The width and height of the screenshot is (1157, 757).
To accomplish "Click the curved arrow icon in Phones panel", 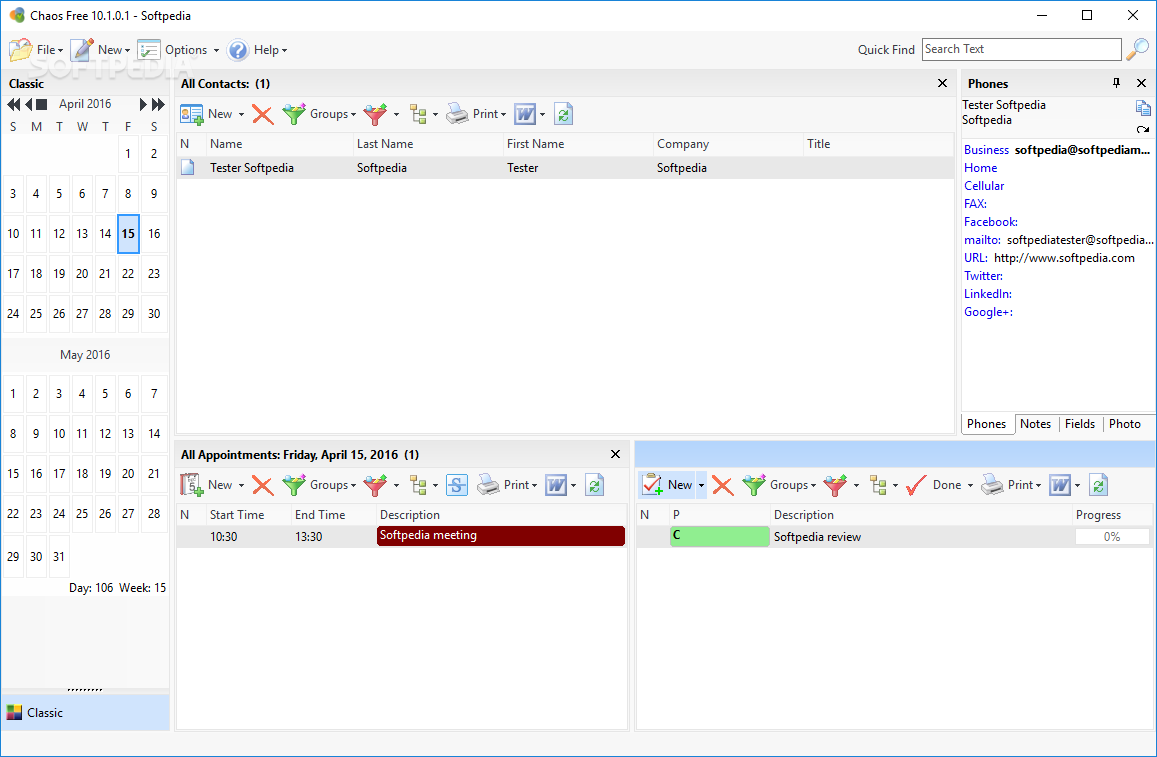I will [1143, 130].
